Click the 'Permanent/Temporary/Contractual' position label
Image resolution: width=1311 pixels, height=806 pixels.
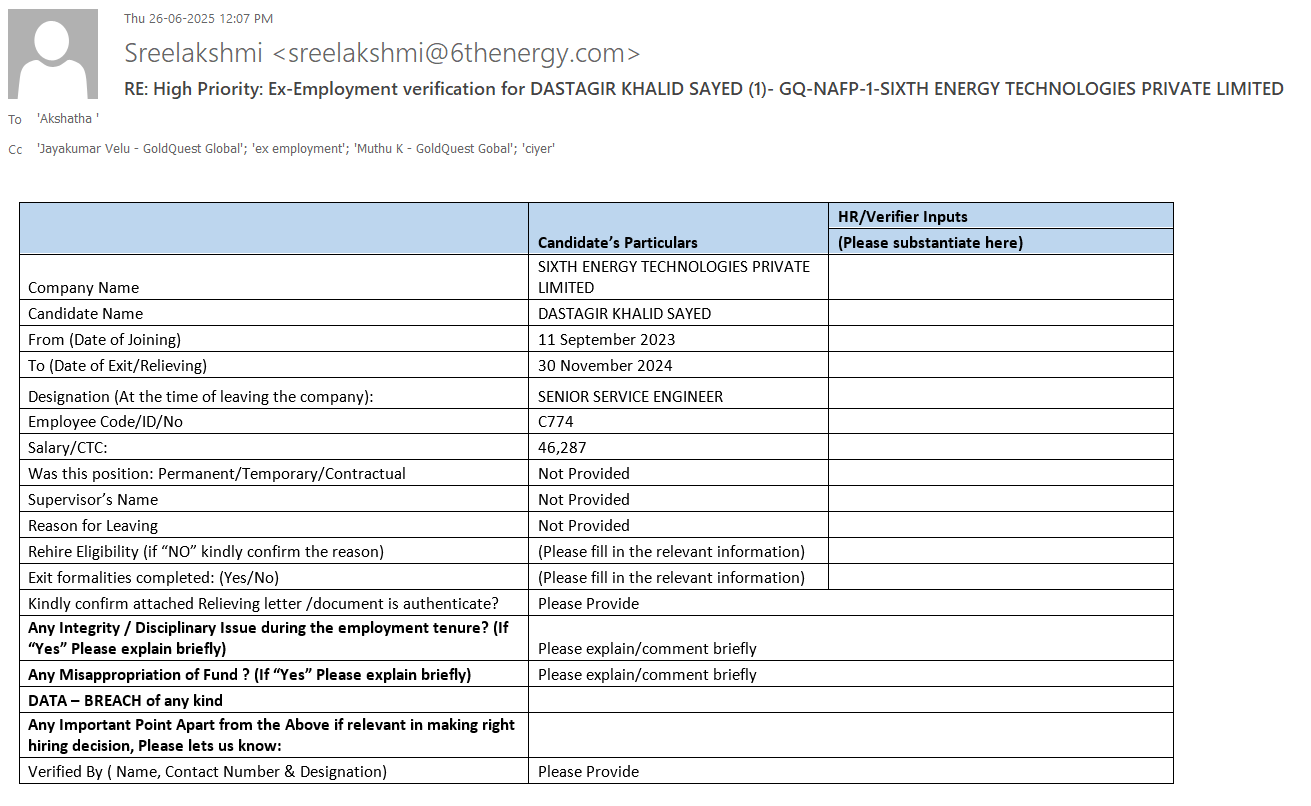point(217,474)
